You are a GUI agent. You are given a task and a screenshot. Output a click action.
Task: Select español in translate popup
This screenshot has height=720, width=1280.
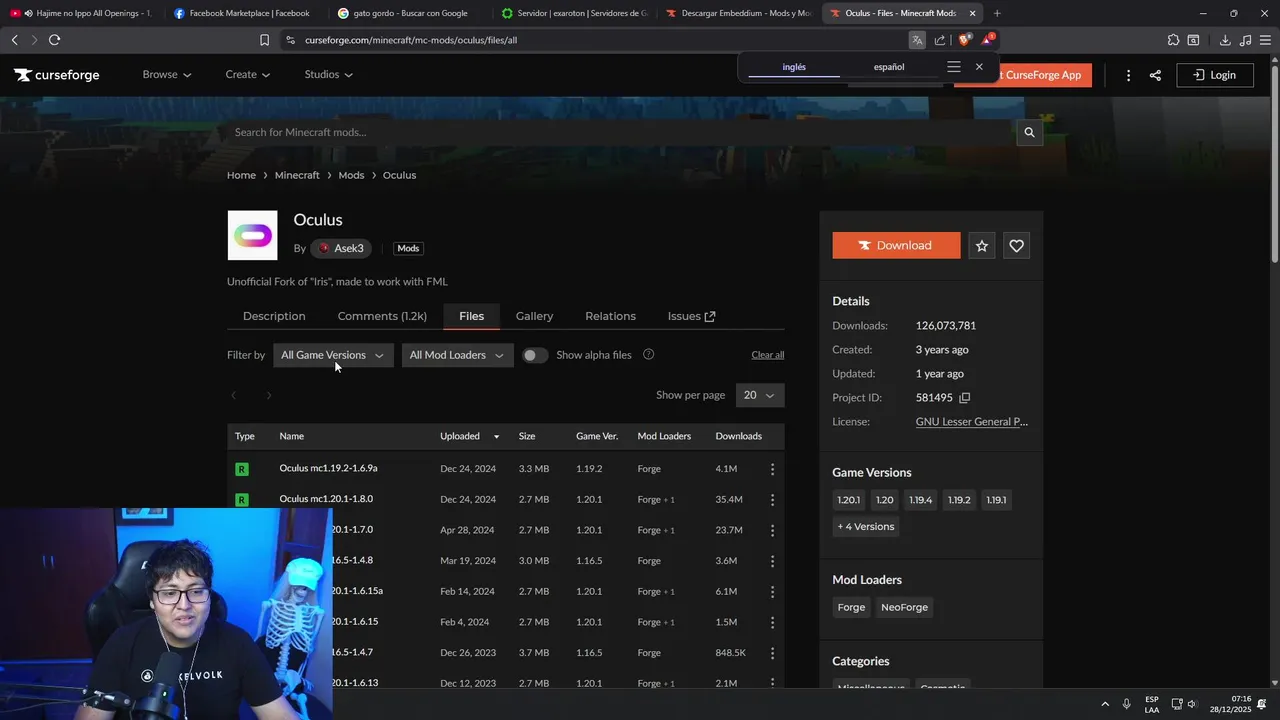[x=889, y=67]
